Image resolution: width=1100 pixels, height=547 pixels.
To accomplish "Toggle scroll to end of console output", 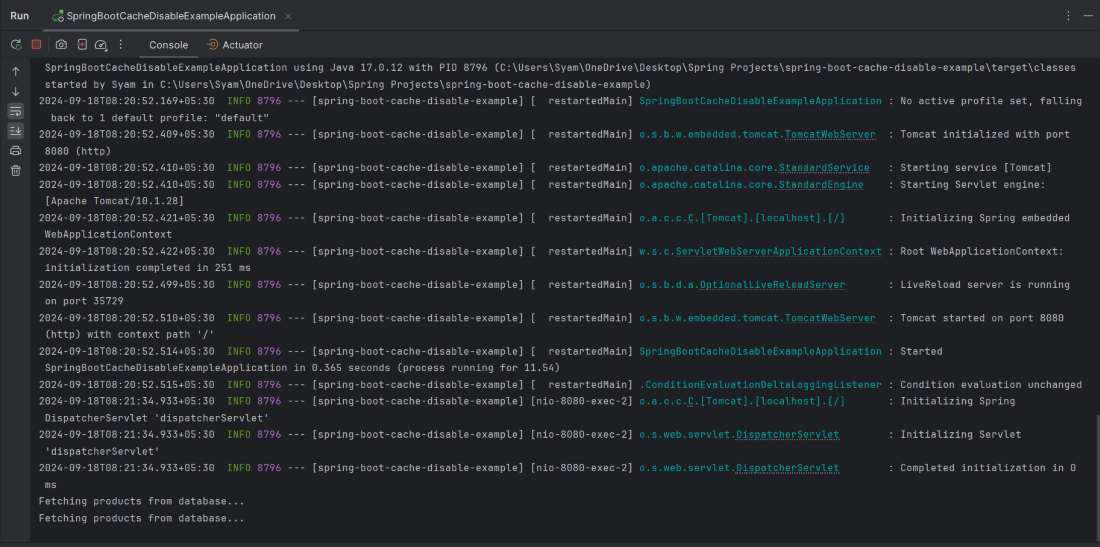I will pos(16,130).
